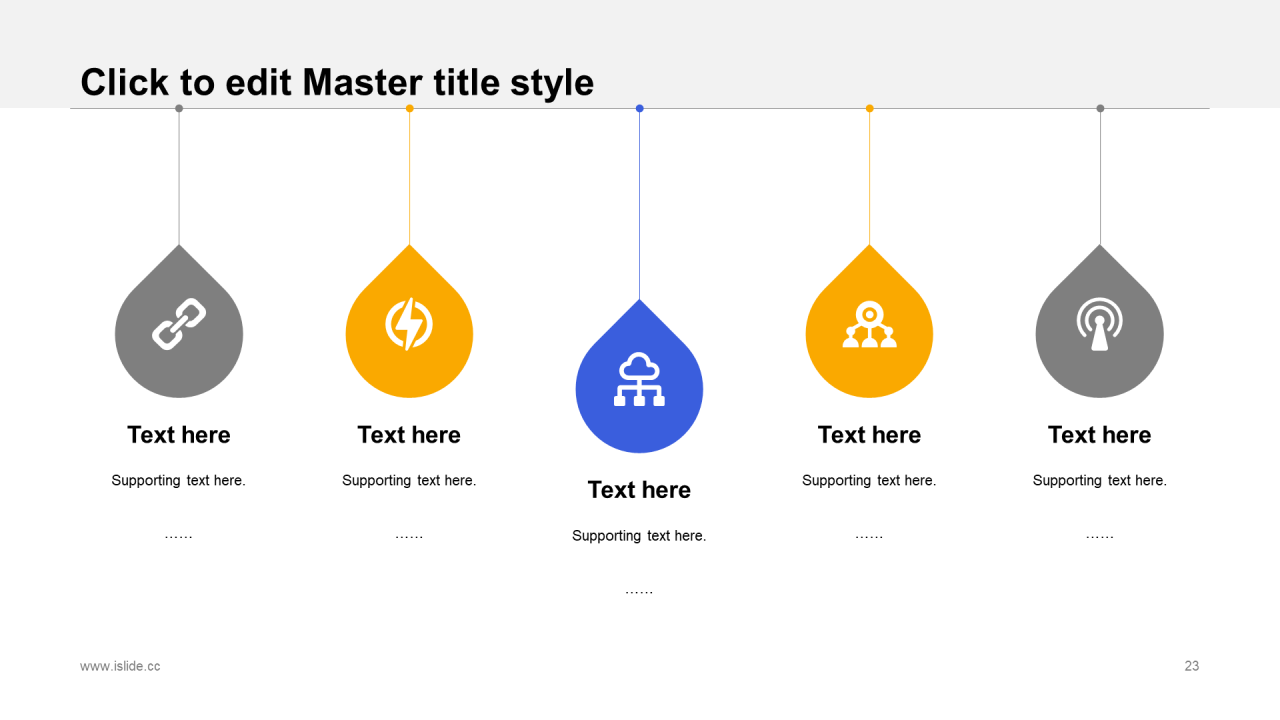1280x720 pixels.
Task: Click the orange dot above the lightning droplet
Action: (x=409, y=108)
